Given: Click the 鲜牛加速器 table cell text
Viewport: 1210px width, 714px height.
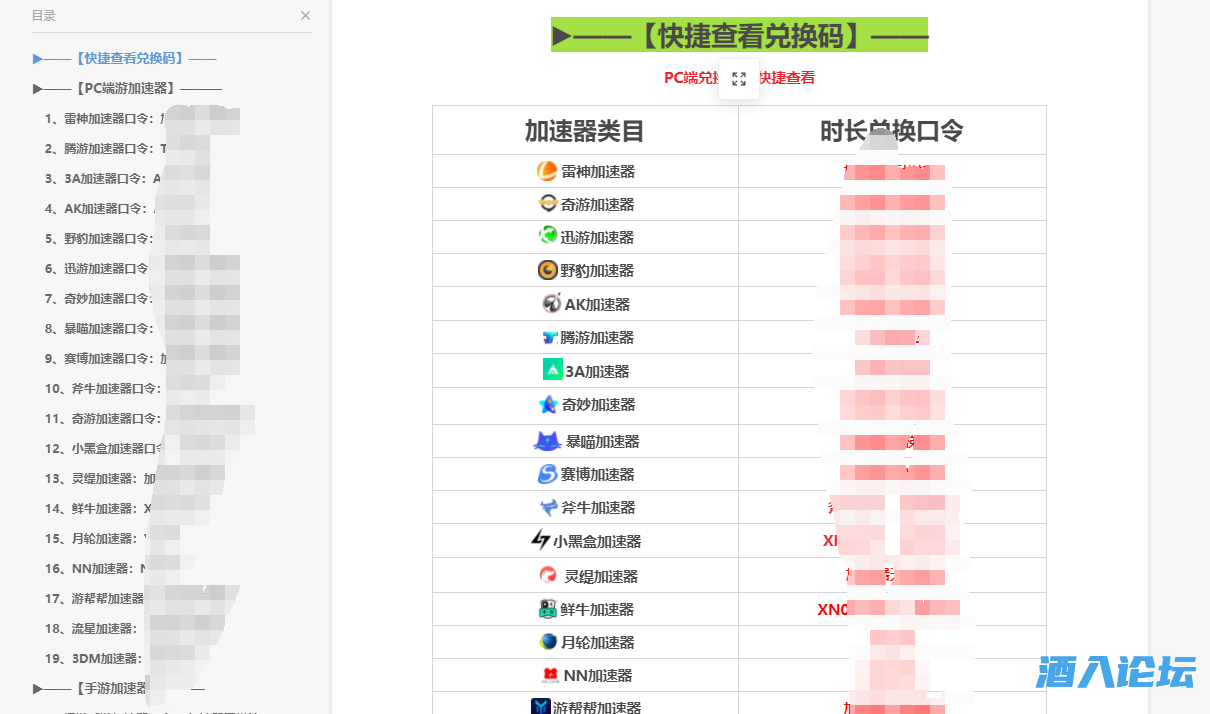Looking at the screenshot, I should coord(598,609).
